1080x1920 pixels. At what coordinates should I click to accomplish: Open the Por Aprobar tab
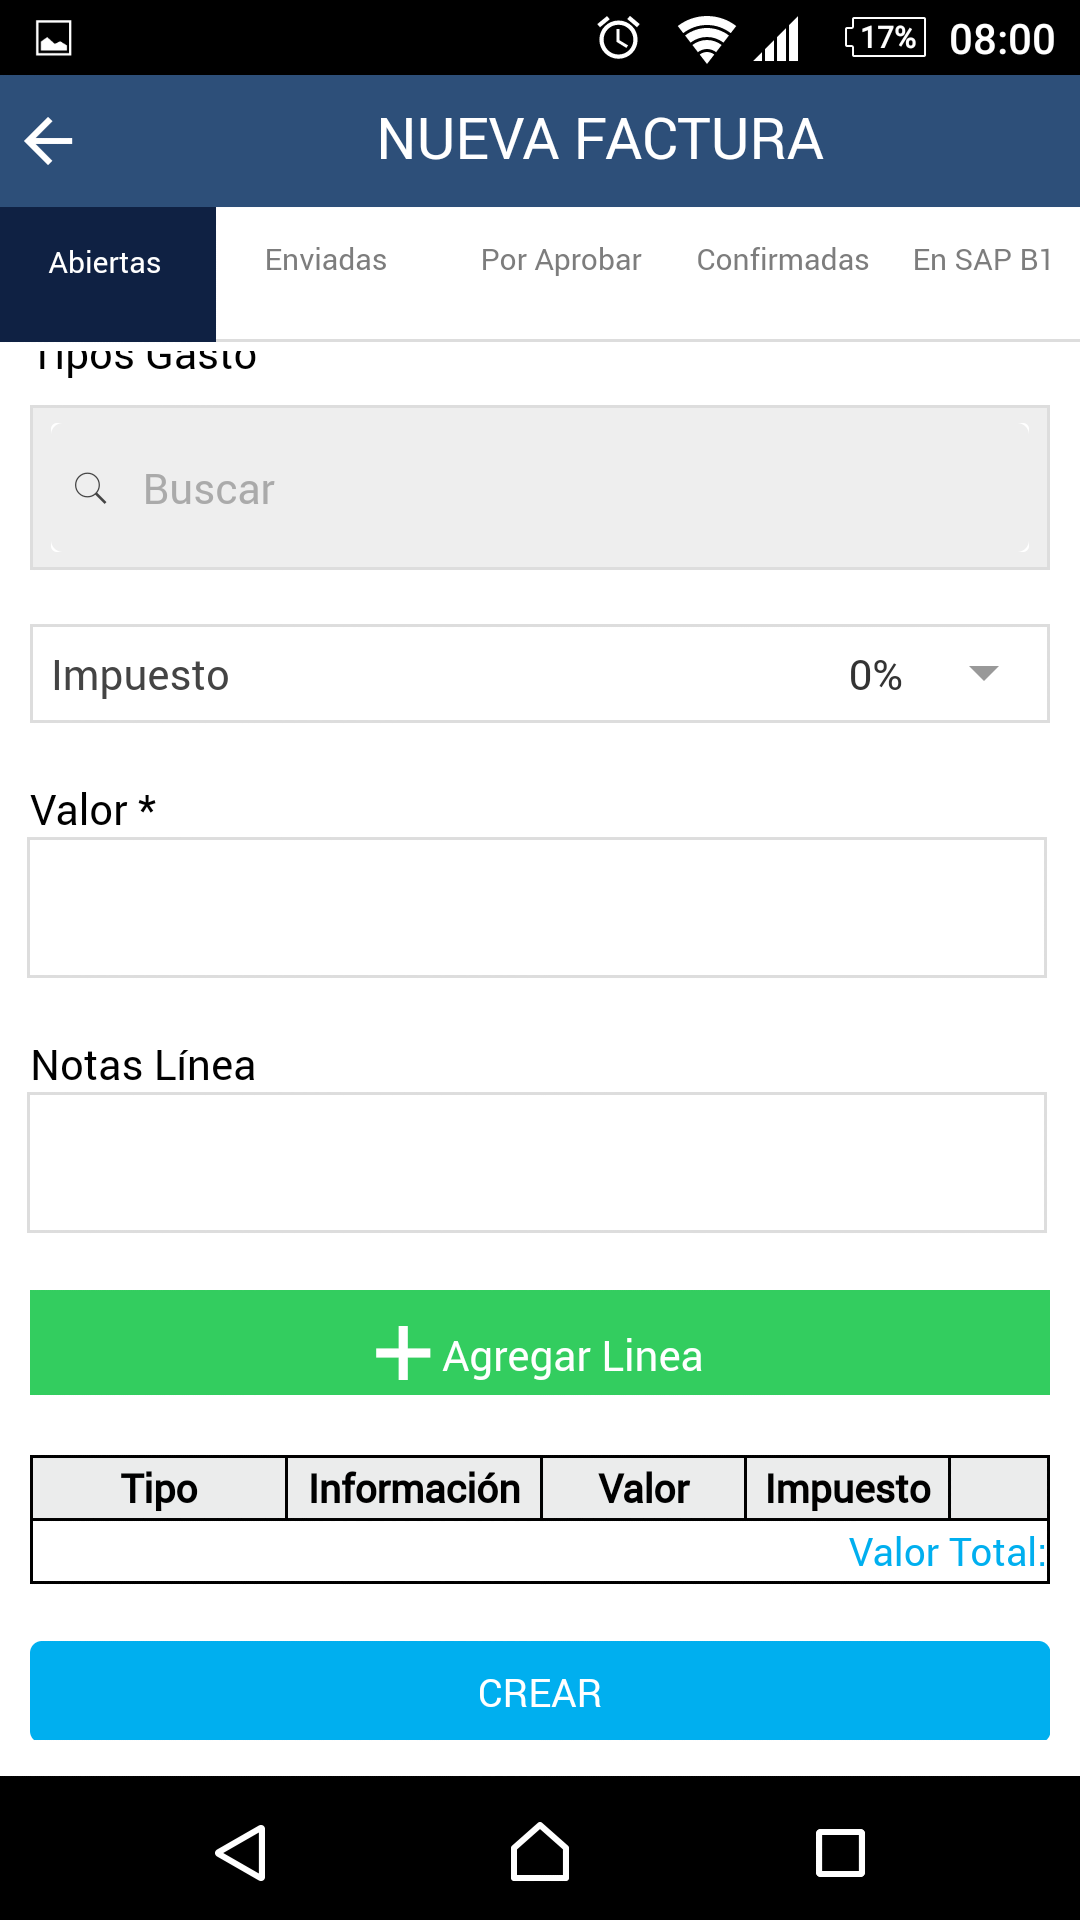561,260
